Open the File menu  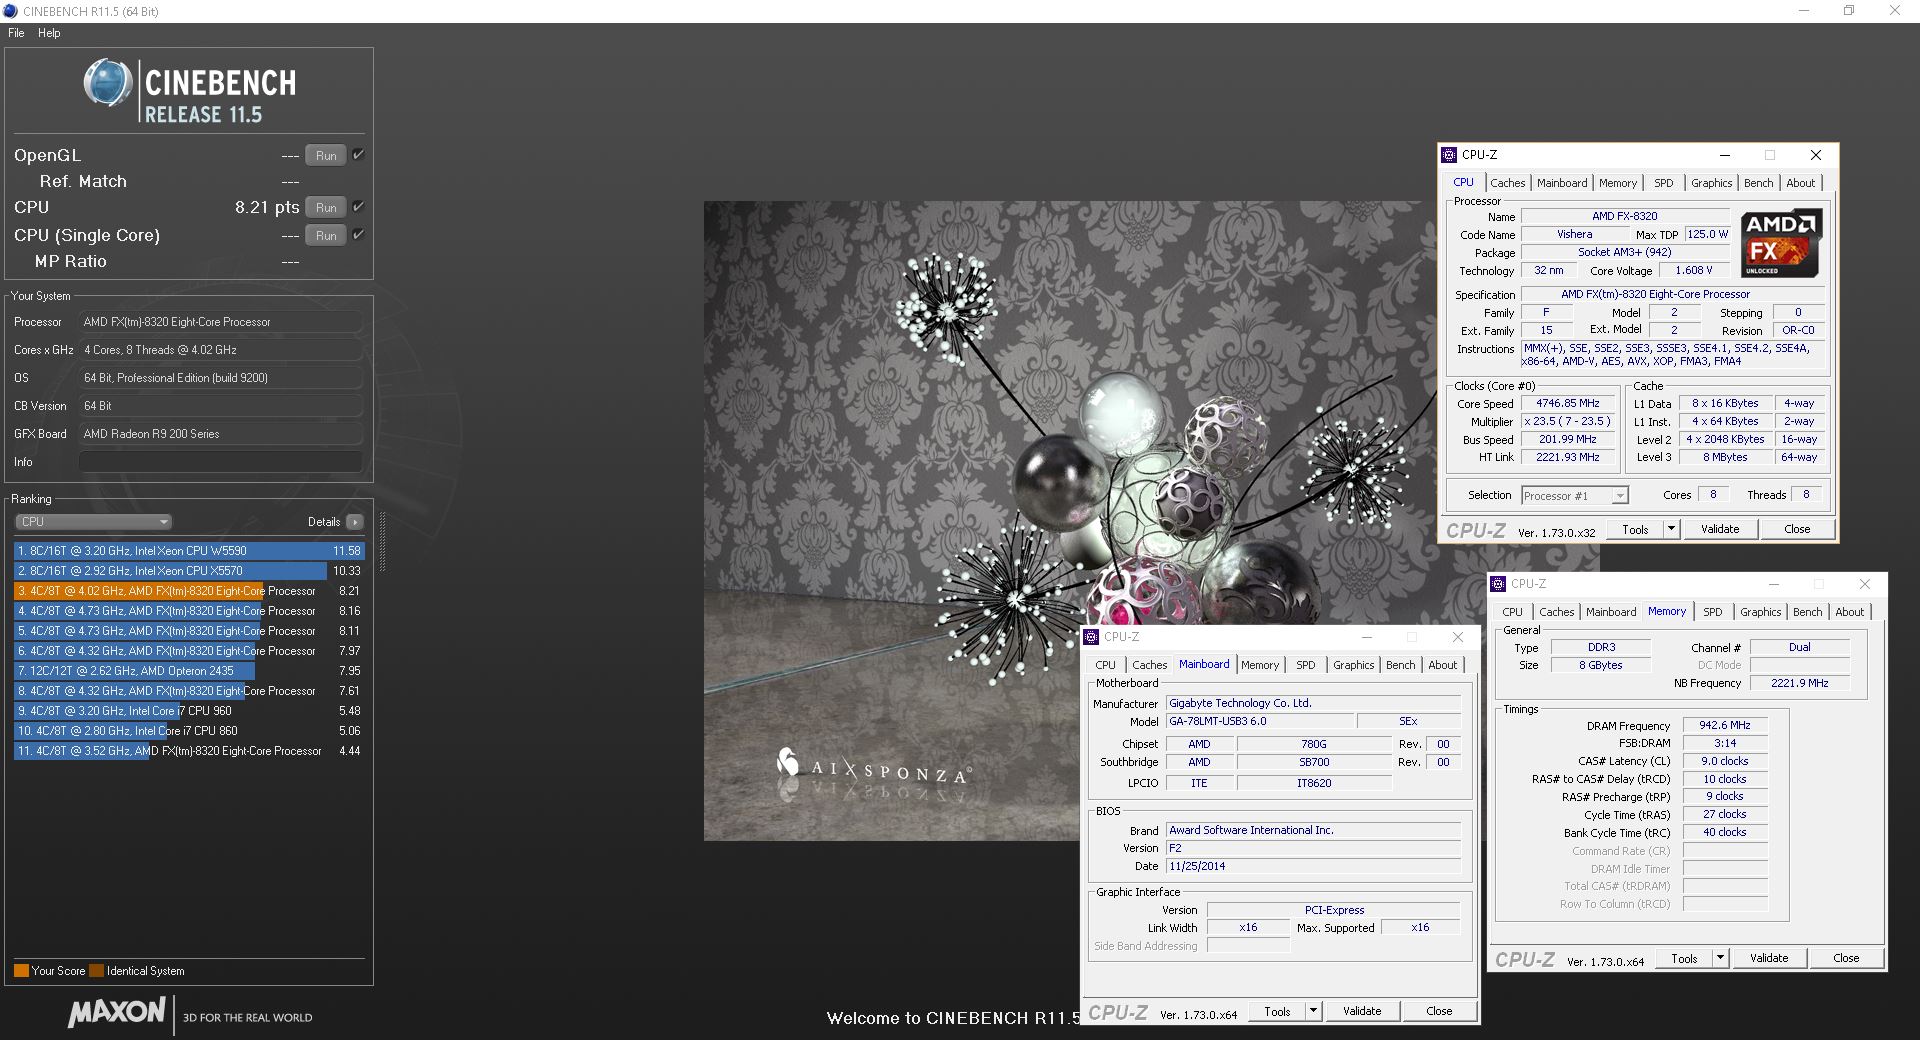coord(16,33)
